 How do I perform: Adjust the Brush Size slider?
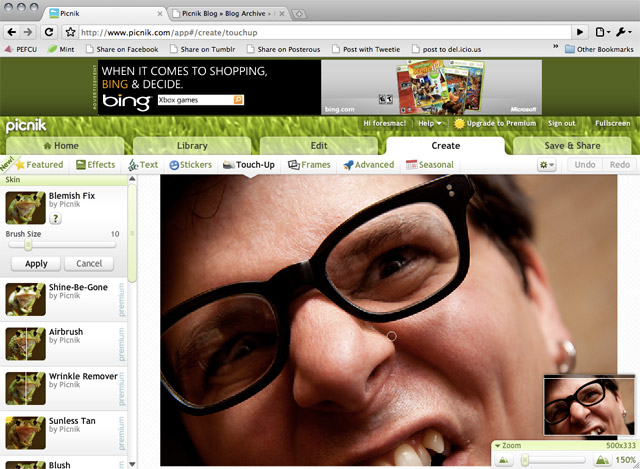click(28, 245)
